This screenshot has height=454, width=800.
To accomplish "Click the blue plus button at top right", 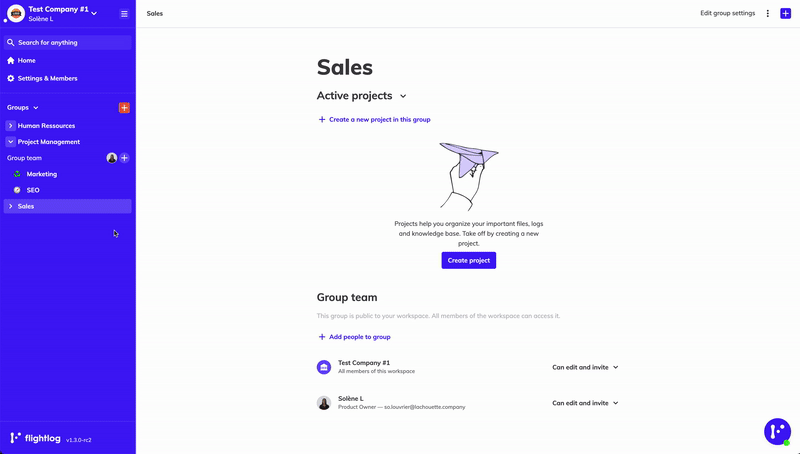I will click(x=785, y=13).
